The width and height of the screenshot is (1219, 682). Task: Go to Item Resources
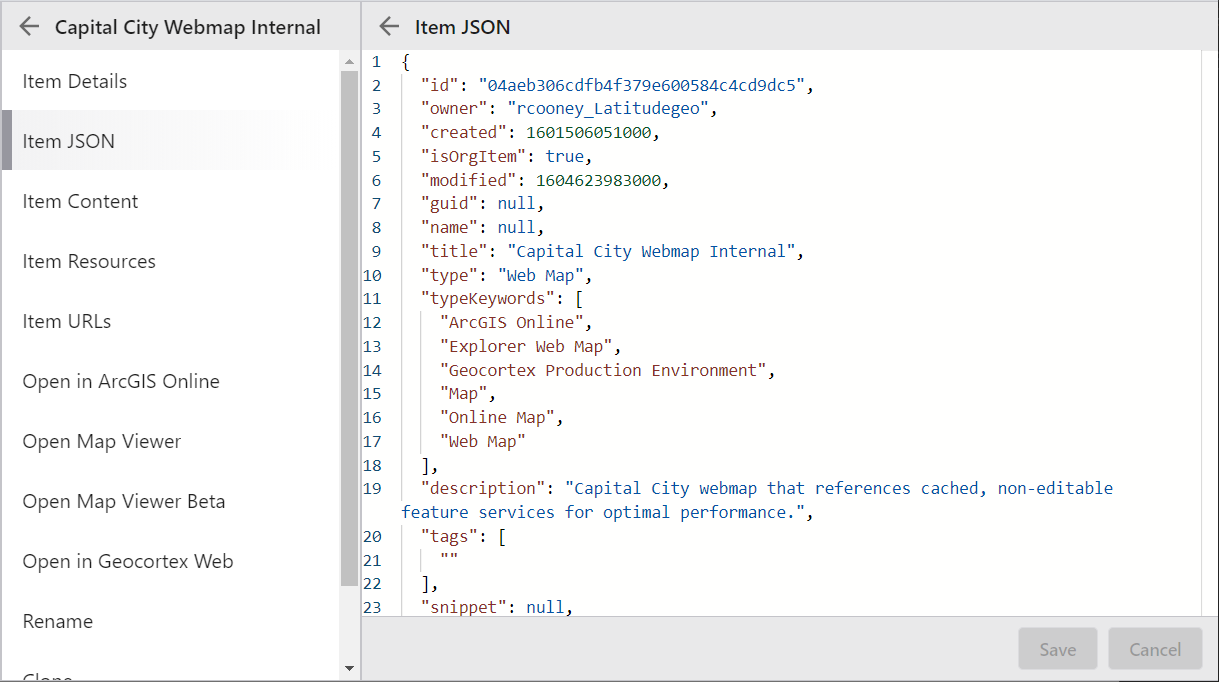pos(170,261)
